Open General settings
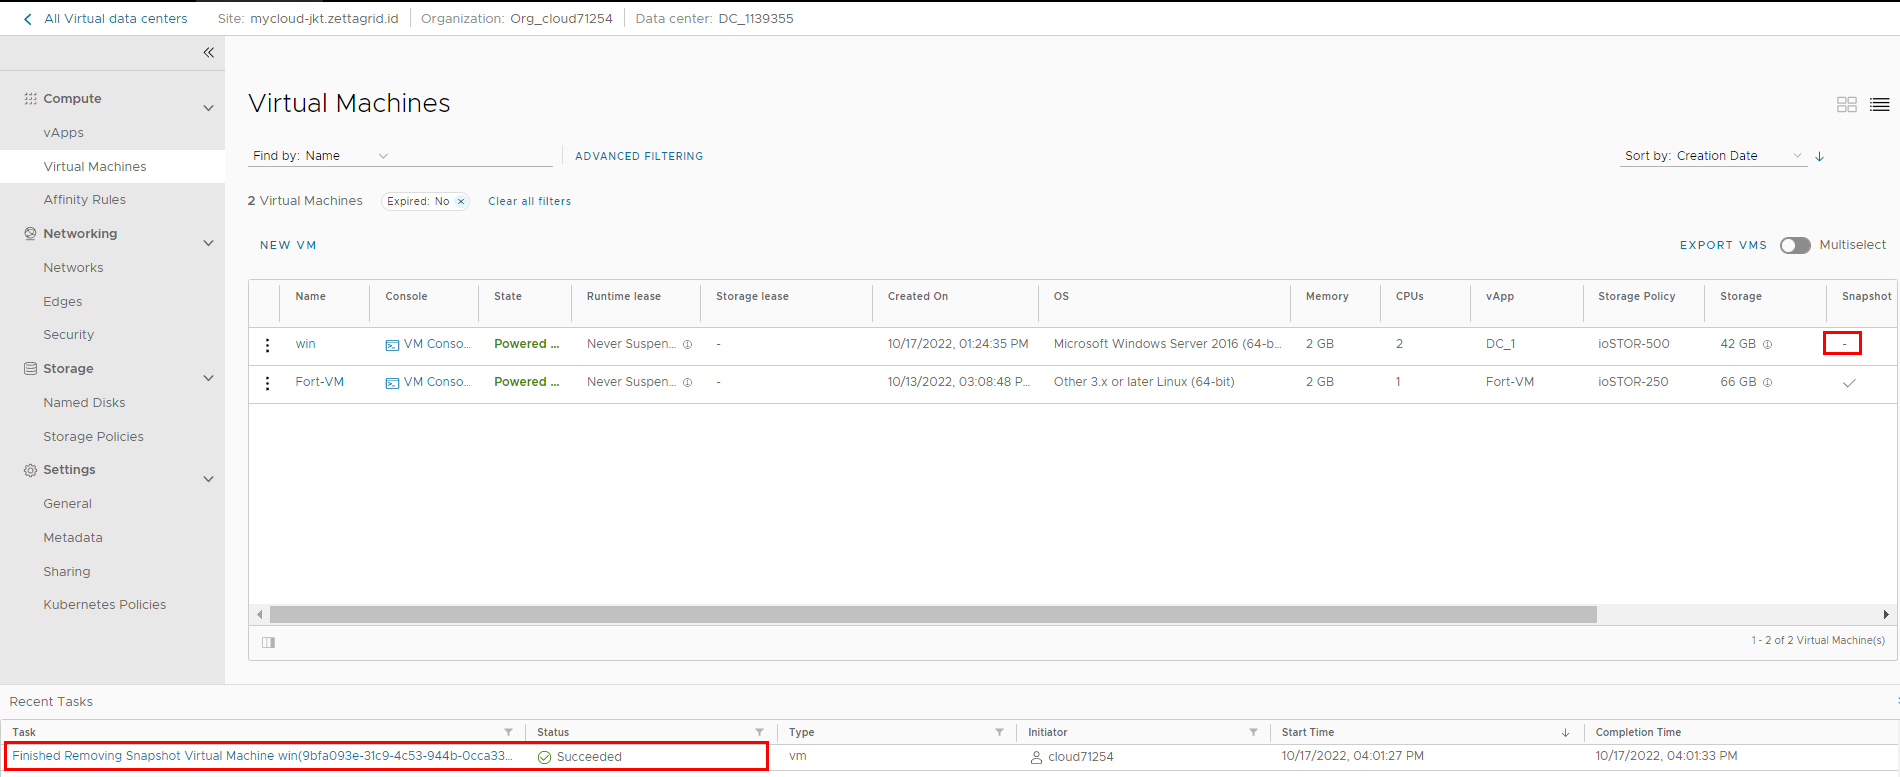 [67, 503]
